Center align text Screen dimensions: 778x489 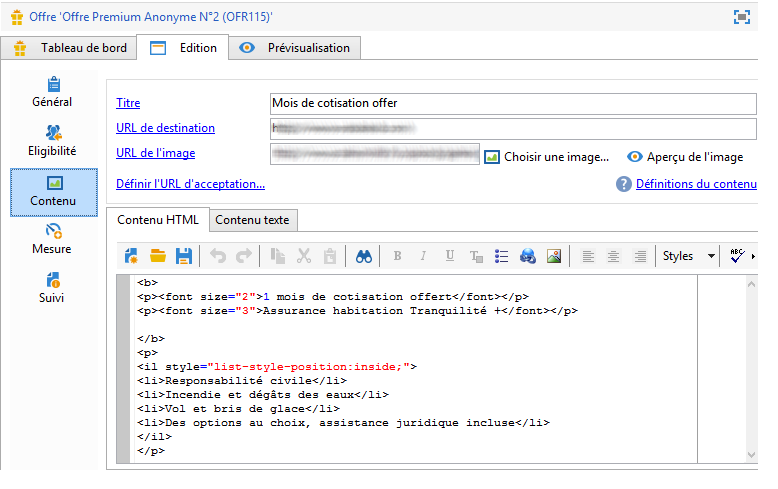614,256
